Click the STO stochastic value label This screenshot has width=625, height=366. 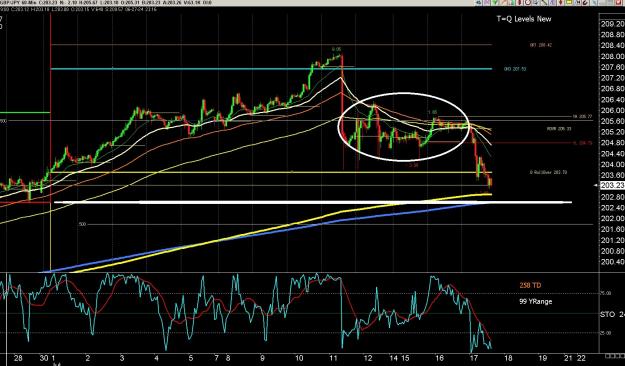(x=613, y=315)
